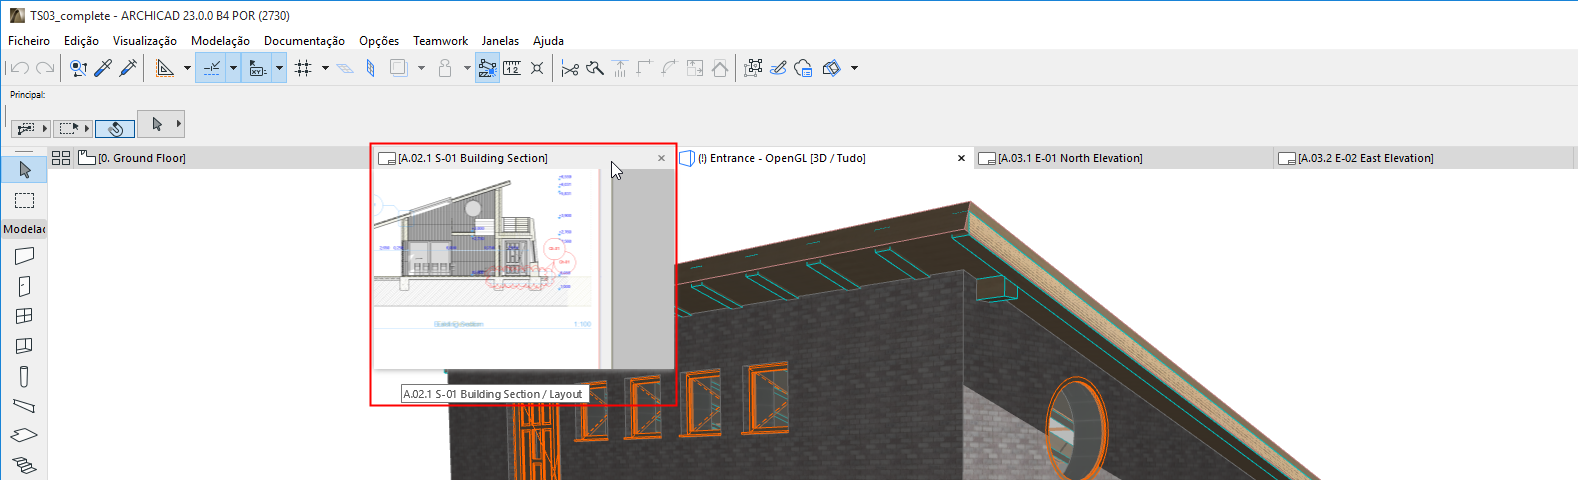Close the Entrance OpenGL 3D tab

pos(961,158)
